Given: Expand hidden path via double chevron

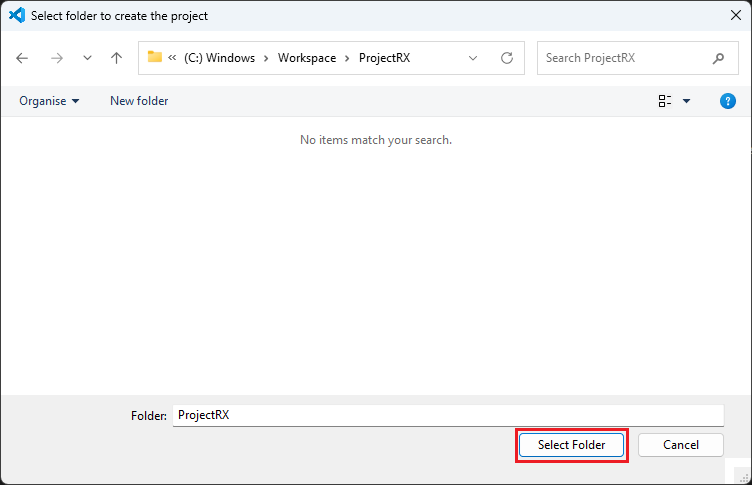Looking at the screenshot, I should coord(172,58).
